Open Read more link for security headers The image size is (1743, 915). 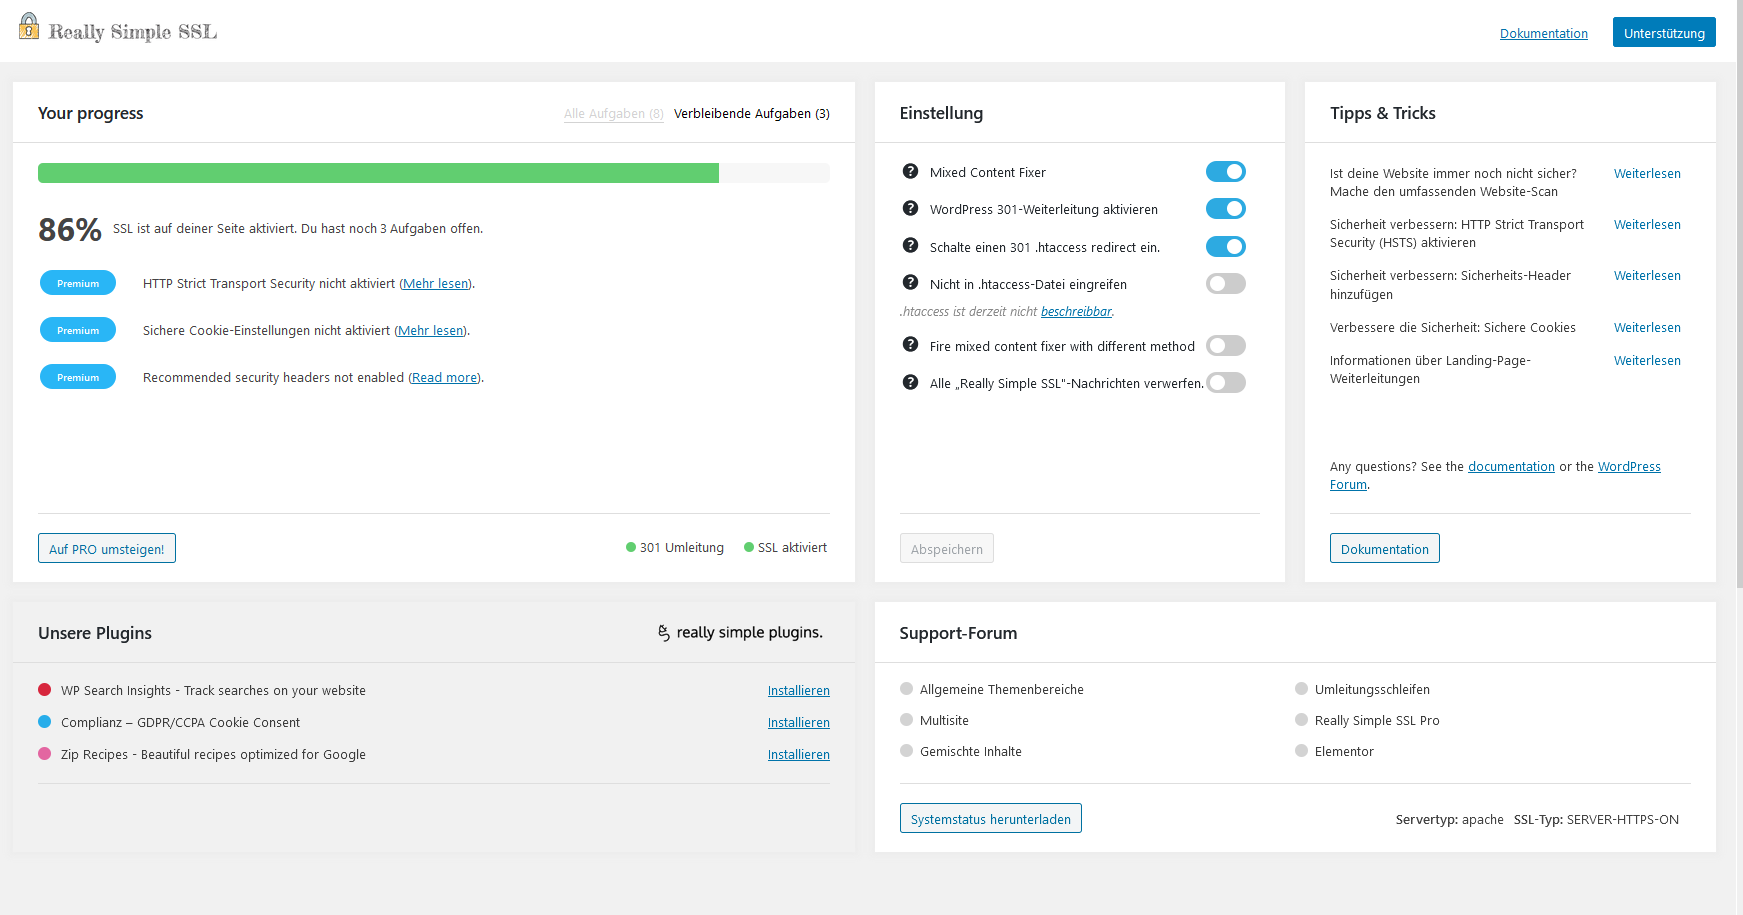coord(445,378)
